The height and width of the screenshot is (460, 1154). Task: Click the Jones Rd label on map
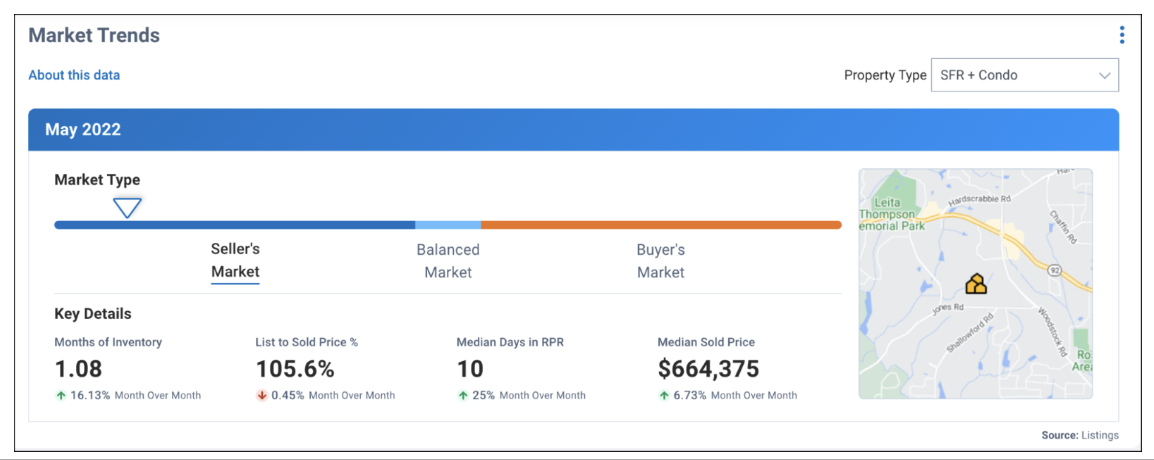(948, 310)
